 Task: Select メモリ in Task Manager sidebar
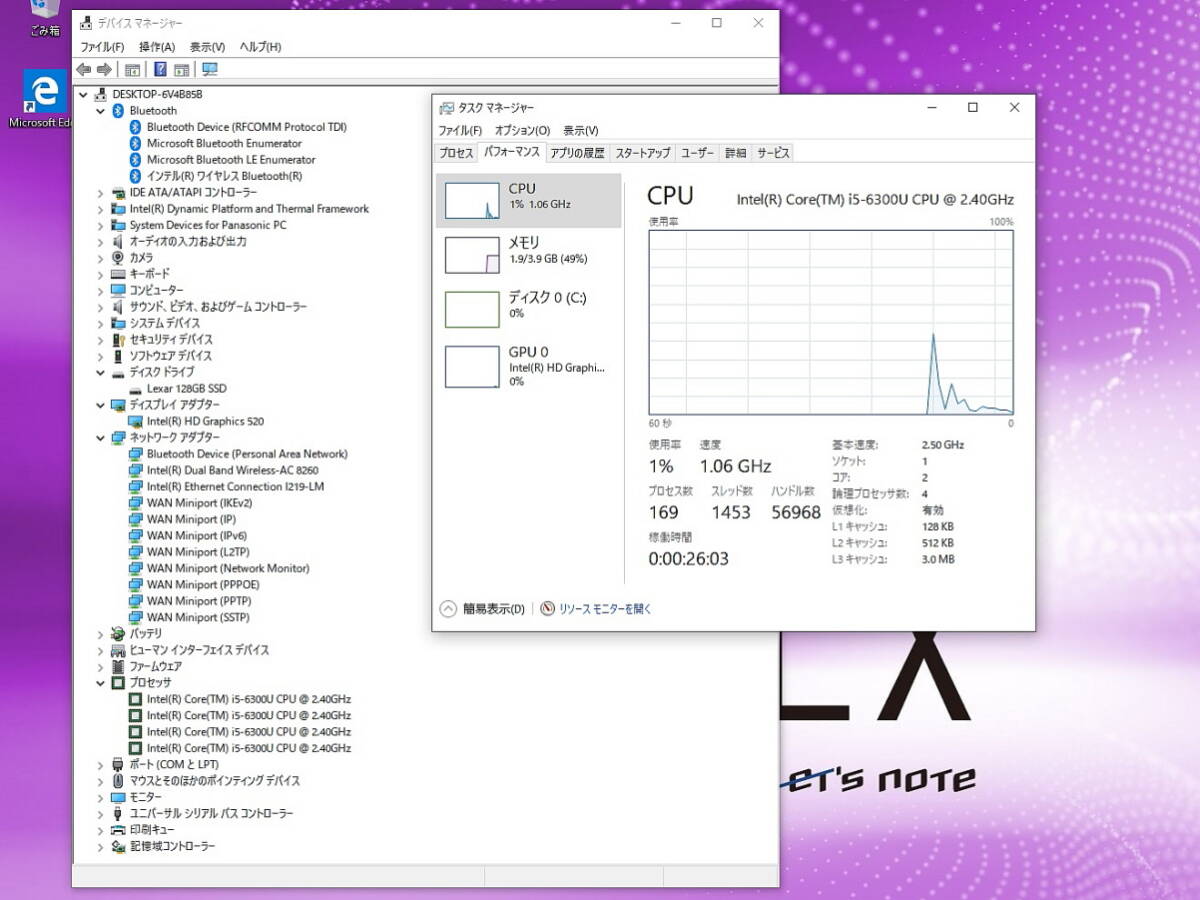[x=529, y=255]
